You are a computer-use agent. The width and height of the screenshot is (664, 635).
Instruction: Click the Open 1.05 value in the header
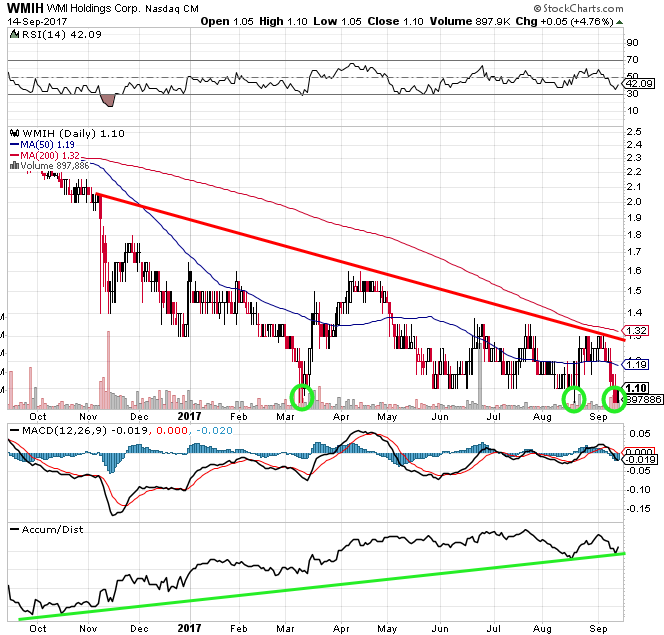click(227, 21)
